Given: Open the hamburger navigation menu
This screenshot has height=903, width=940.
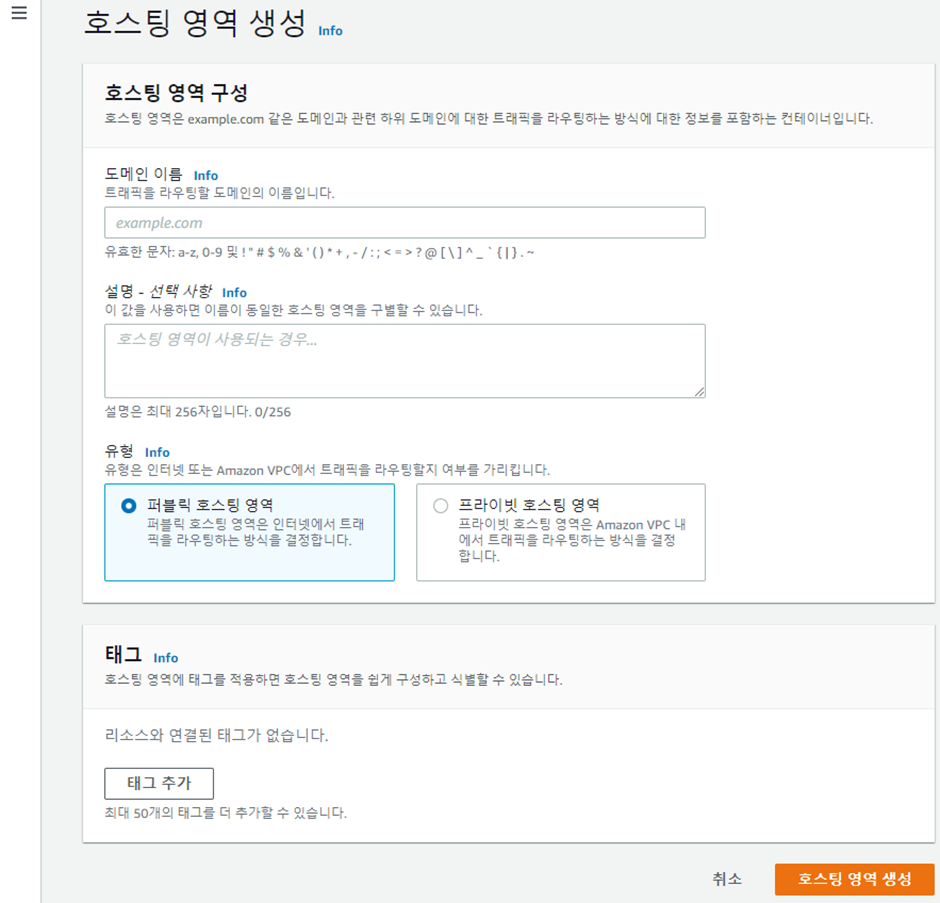Looking at the screenshot, I should coord(19,13).
